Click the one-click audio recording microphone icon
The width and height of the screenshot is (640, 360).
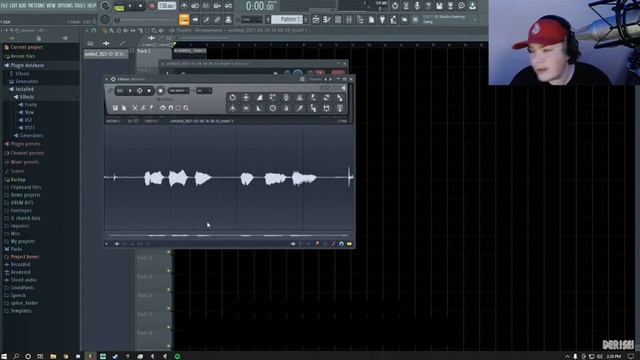click(417, 6)
